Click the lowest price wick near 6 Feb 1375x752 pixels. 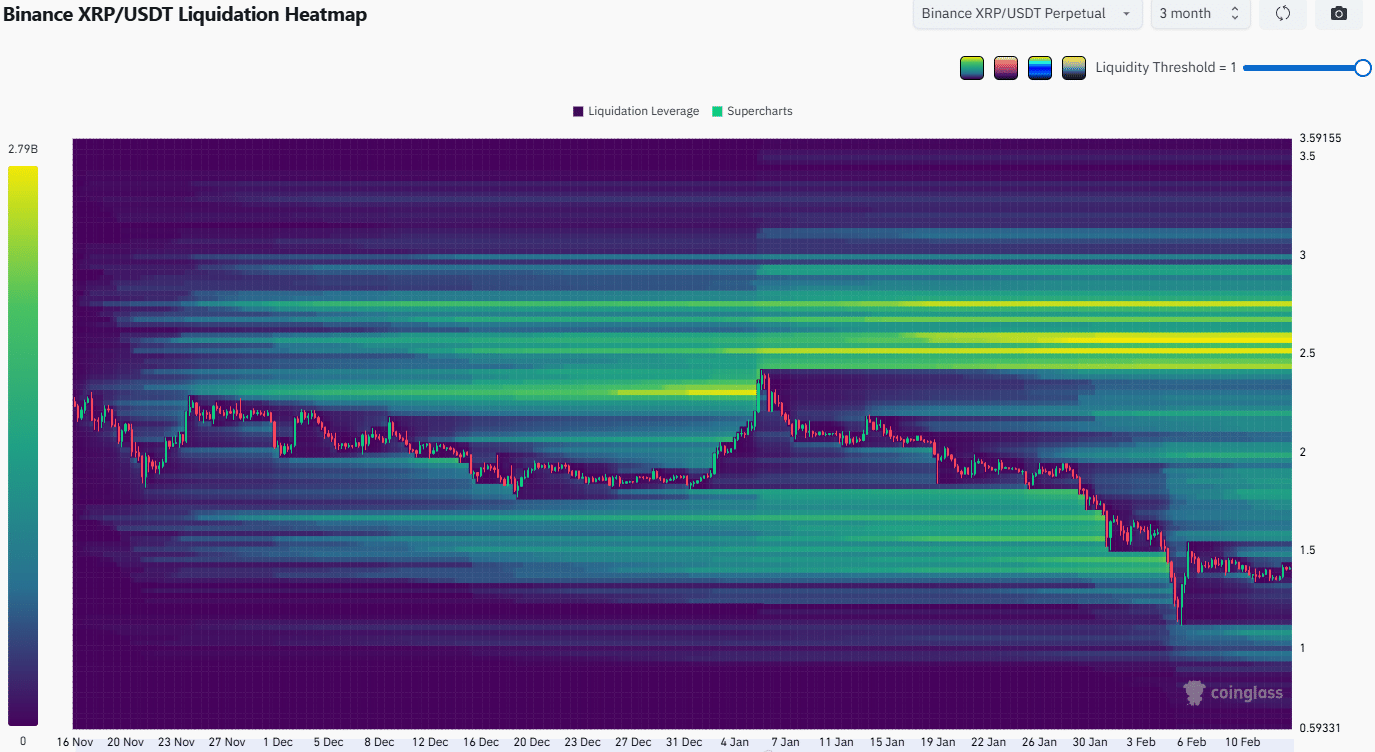1179,620
